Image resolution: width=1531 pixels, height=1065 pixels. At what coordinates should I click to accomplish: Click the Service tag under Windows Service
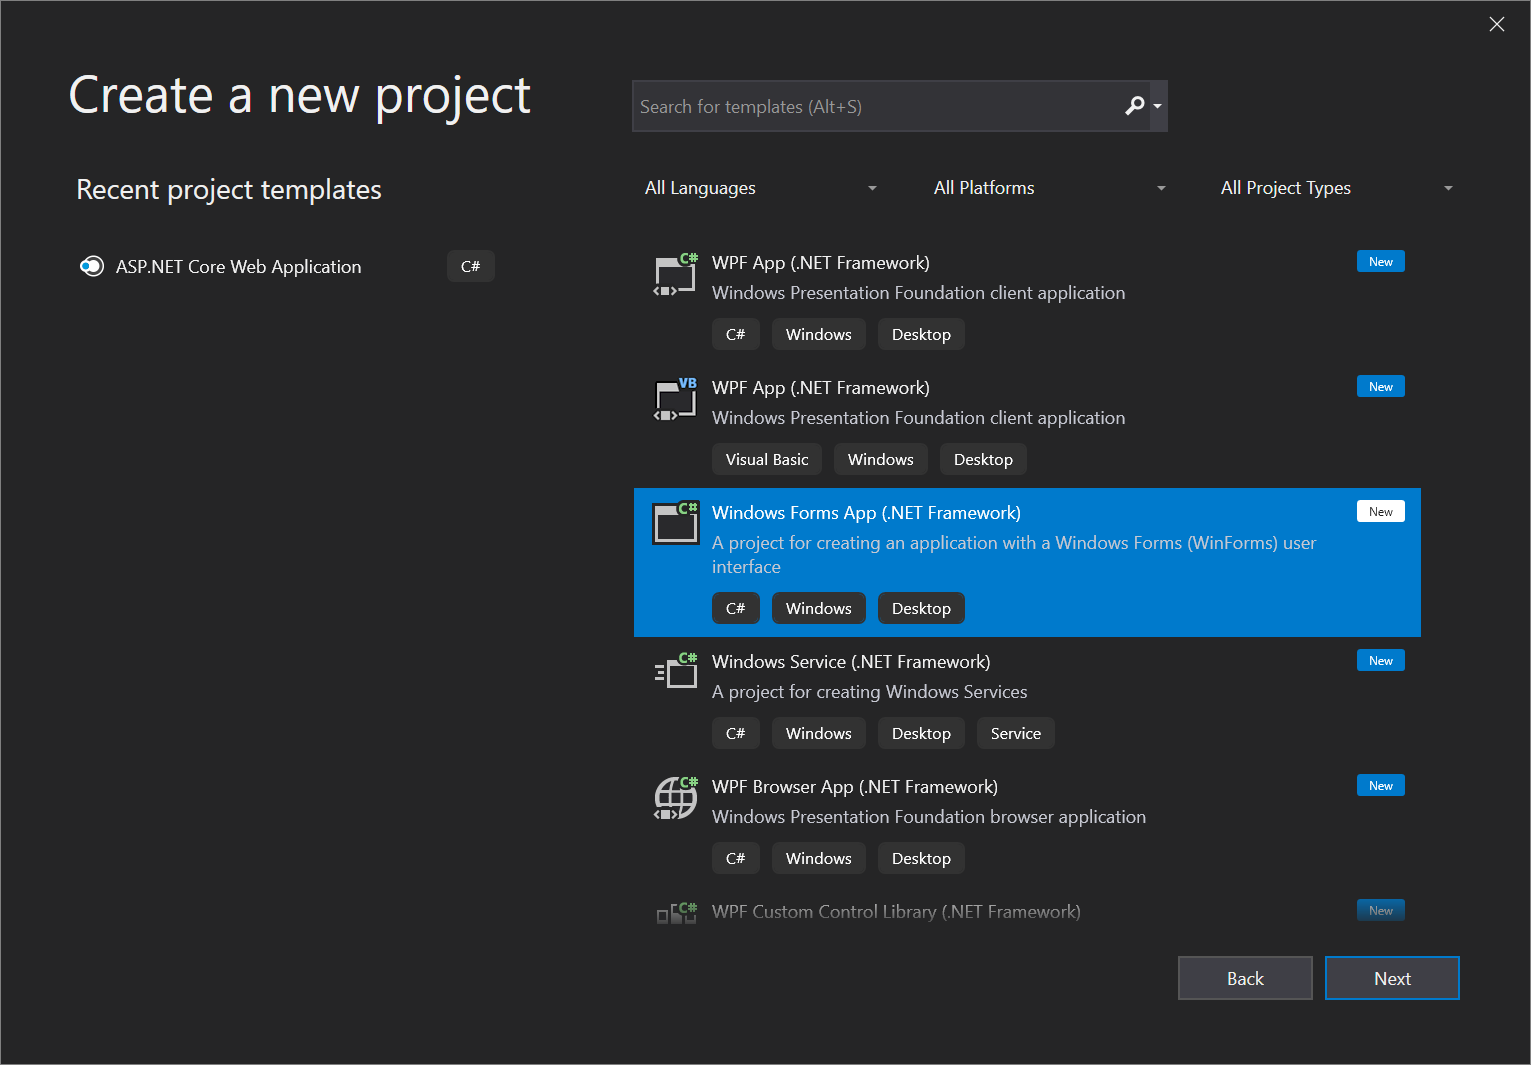point(1015,733)
